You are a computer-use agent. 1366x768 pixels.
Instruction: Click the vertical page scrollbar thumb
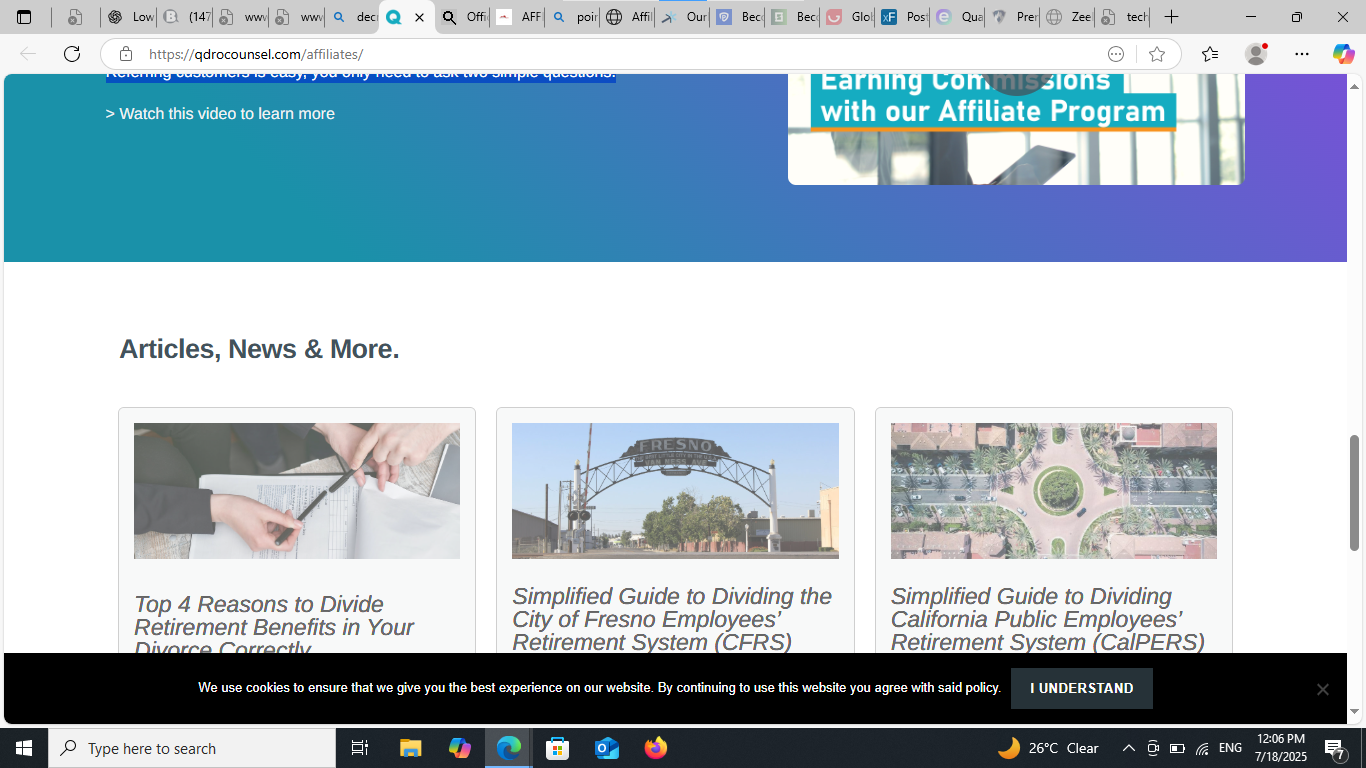point(1355,492)
